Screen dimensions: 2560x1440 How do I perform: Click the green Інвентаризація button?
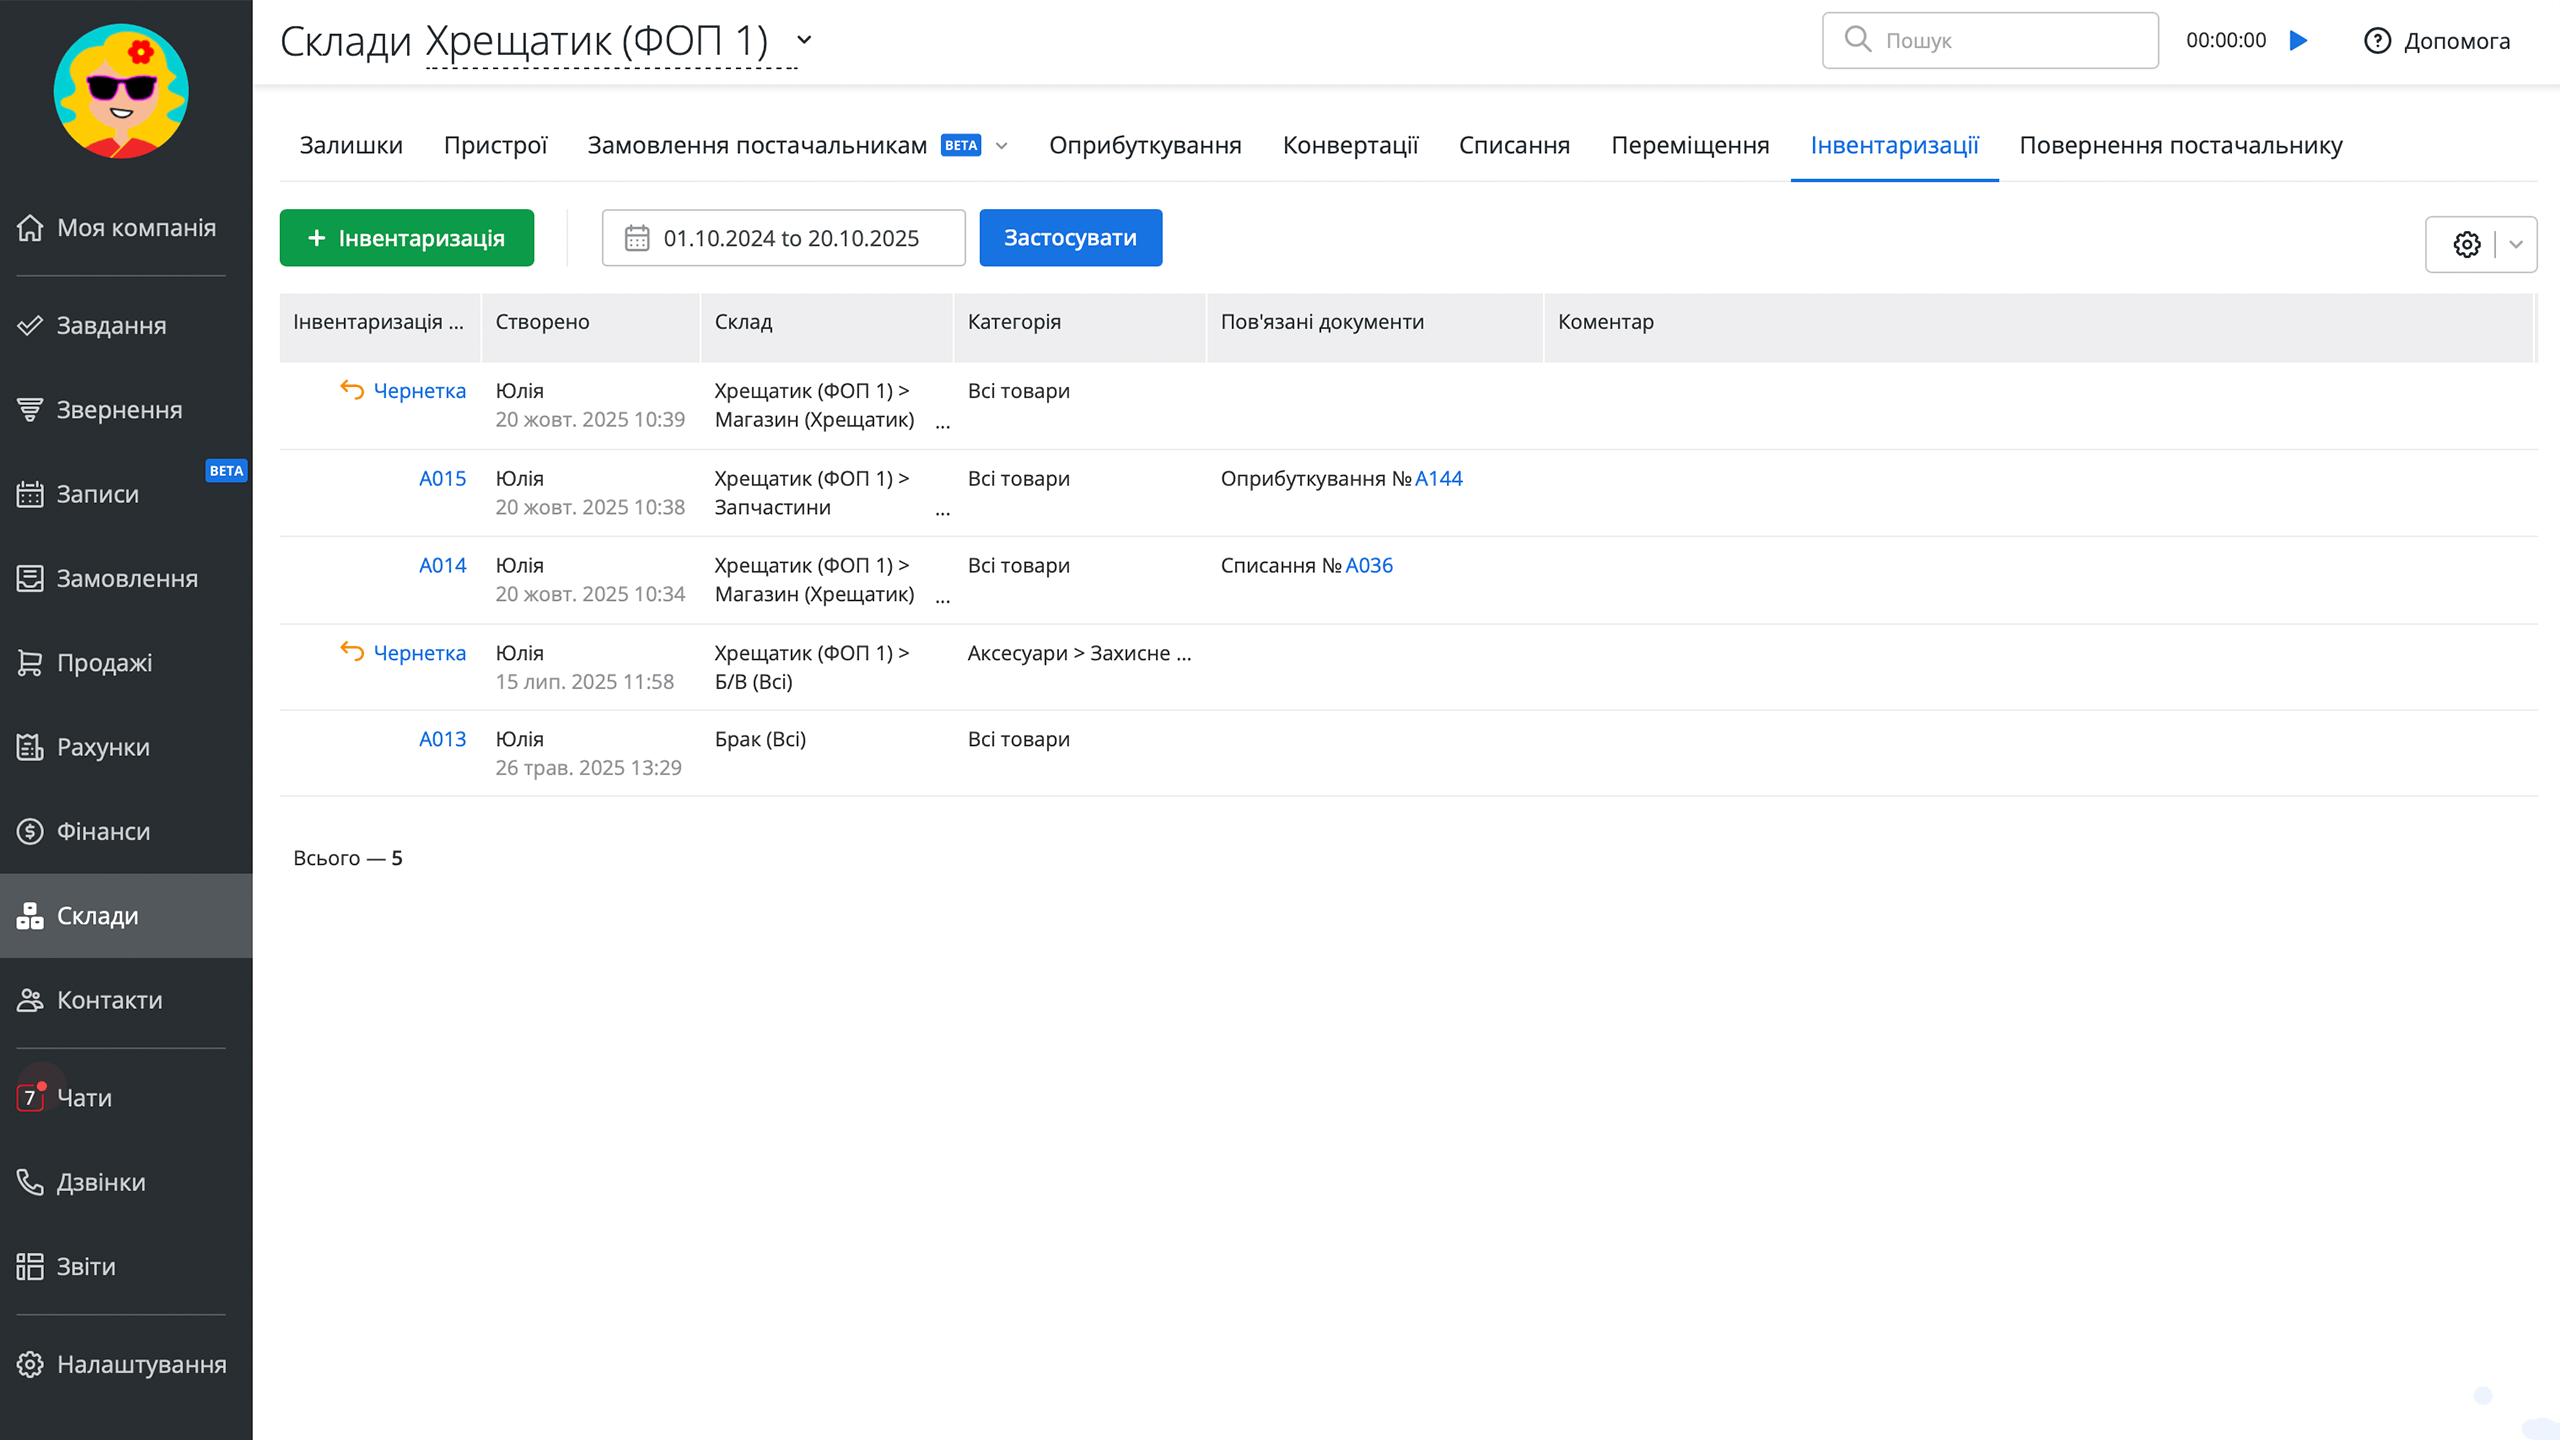(406, 238)
